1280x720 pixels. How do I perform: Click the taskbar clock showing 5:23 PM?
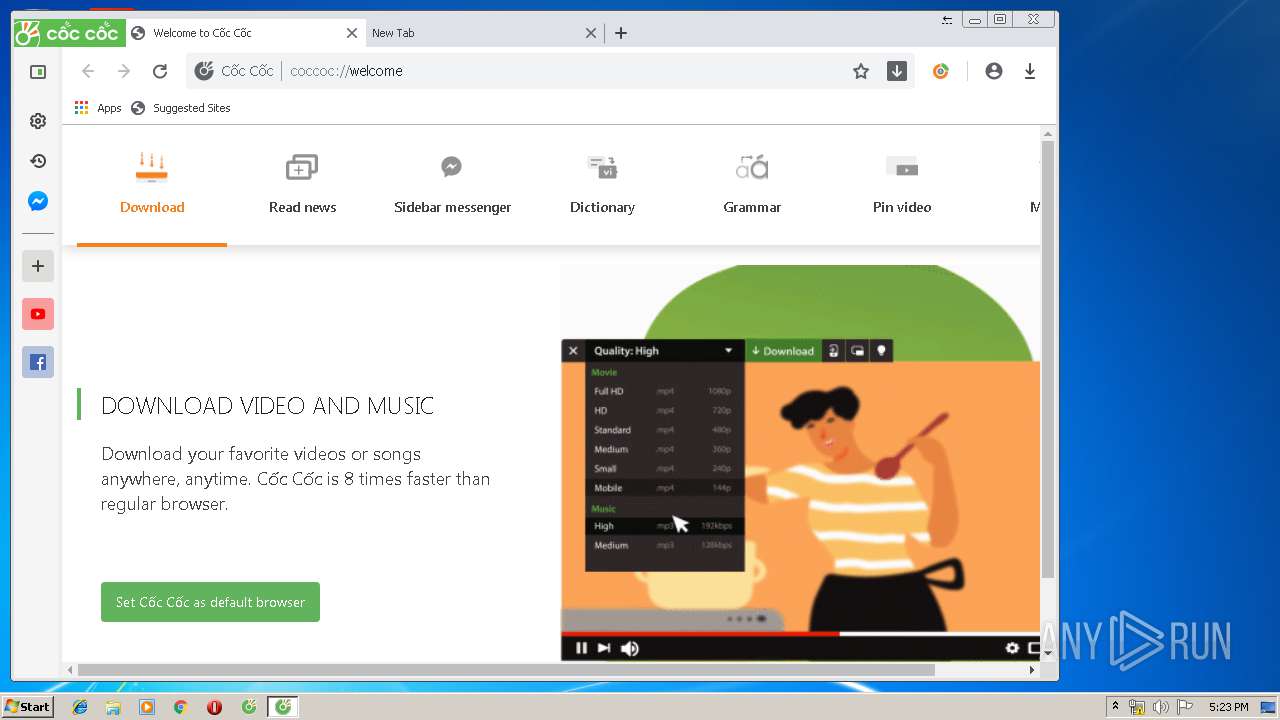pyautogui.click(x=1228, y=707)
